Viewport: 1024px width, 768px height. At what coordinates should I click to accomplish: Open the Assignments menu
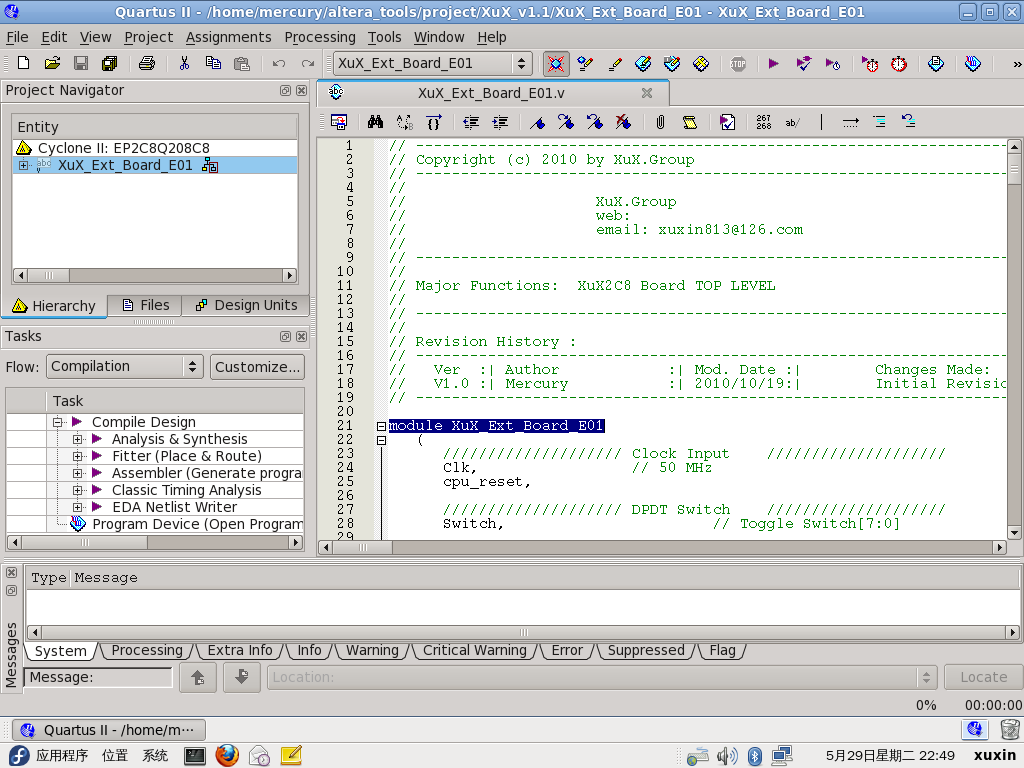click(229, 37)
